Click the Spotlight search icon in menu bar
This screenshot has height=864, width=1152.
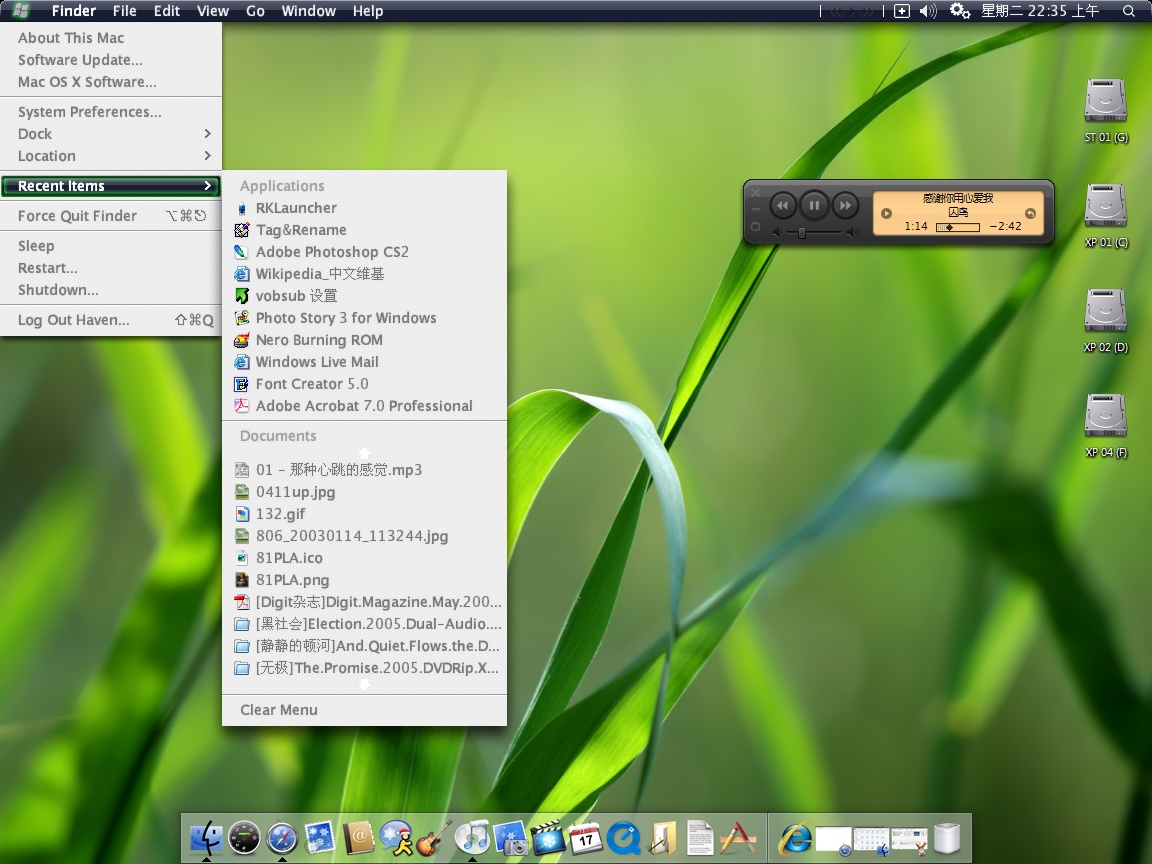click(1129, 11)
